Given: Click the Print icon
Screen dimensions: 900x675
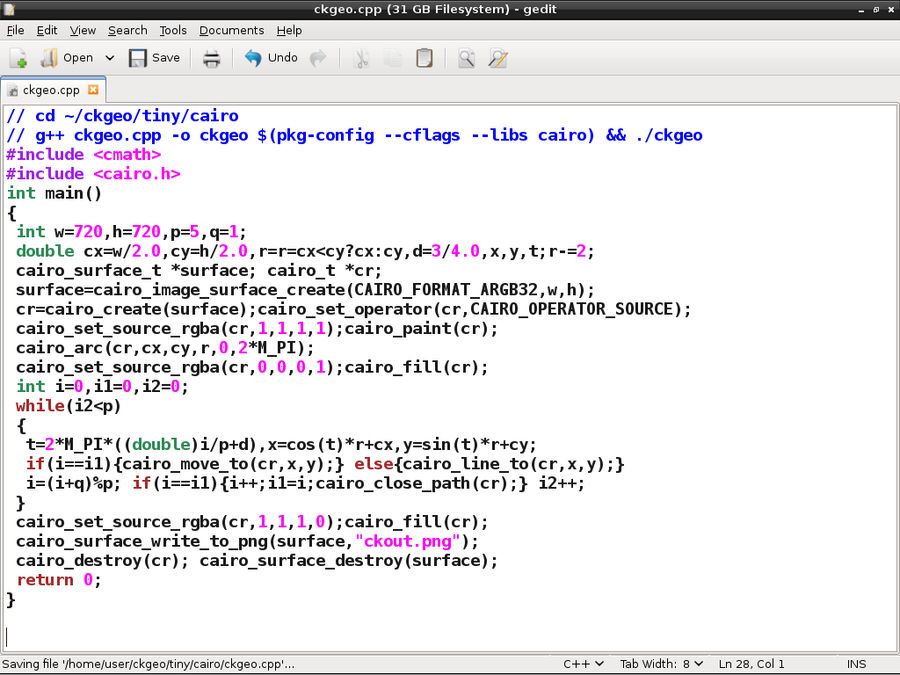Looking at the screenshot, I should point(212,58).
